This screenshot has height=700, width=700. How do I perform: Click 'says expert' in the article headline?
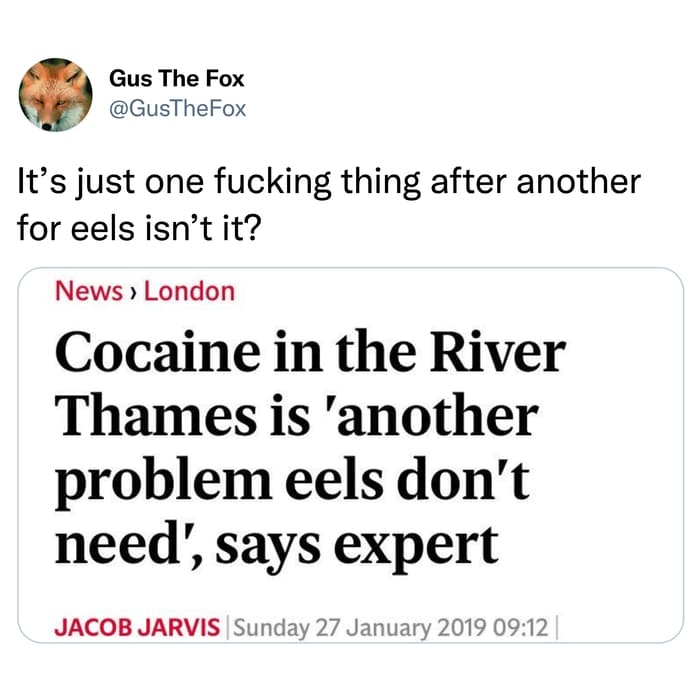(357, 546)
